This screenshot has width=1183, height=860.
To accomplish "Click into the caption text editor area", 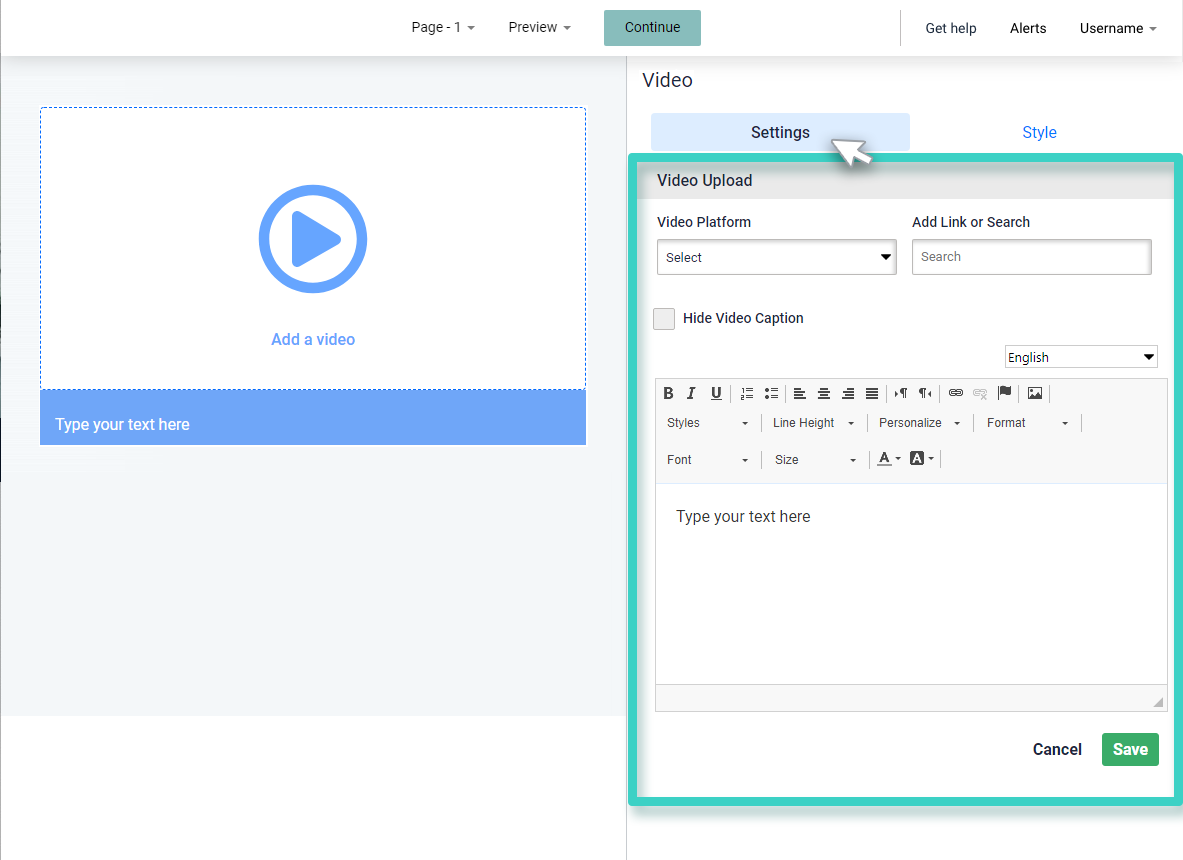I will point(911,585).
